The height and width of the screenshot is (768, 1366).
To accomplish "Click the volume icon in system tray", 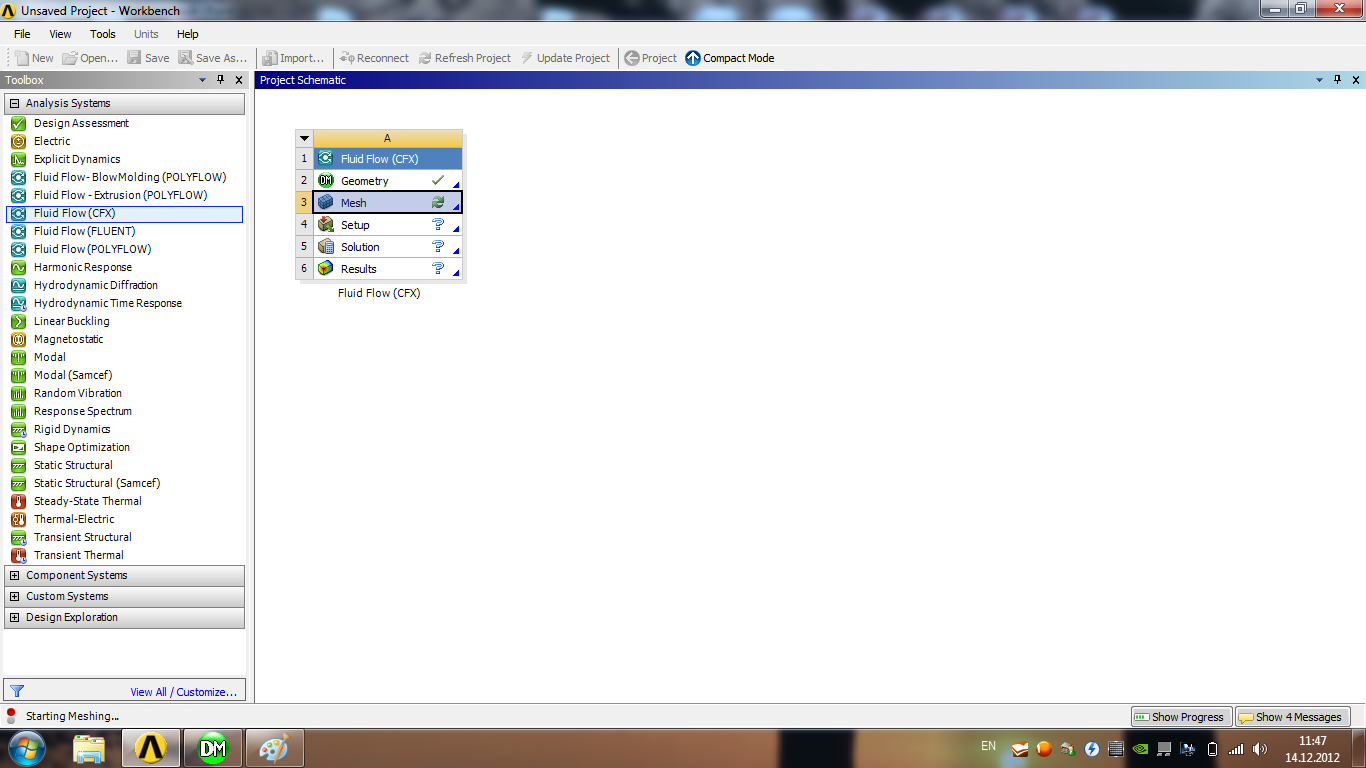I will point(1259,748).
